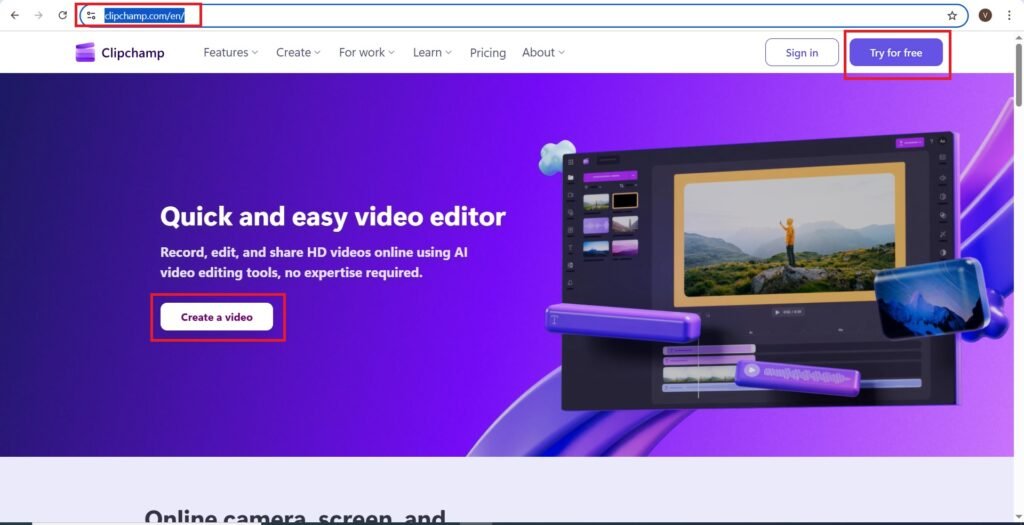Open the Learn dropdown menu
Image resolution: width=1024 pixels, height=525 pixels.
(x=432, y=53)
